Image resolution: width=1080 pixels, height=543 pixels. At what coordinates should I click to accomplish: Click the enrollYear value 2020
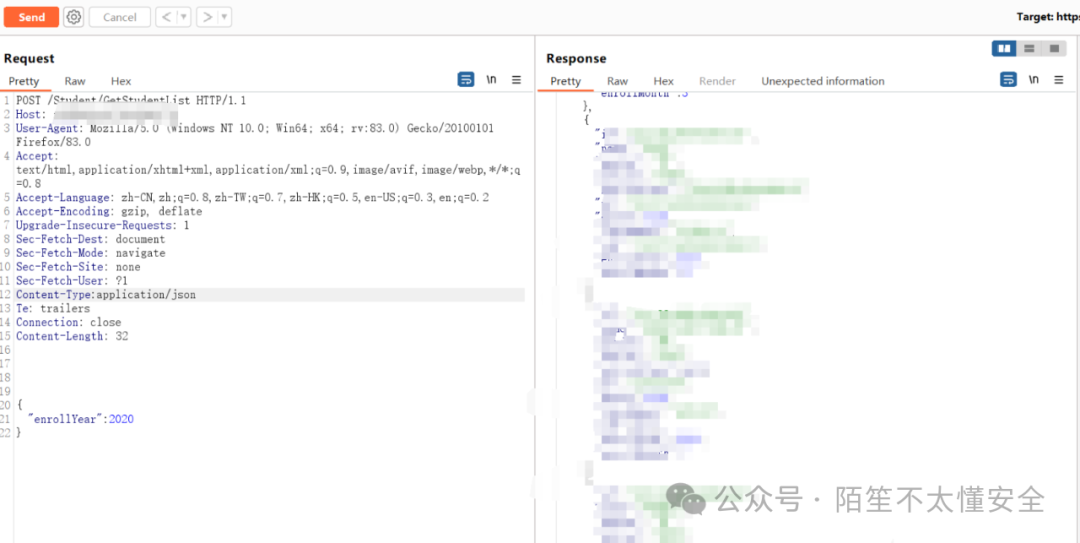click(x=121, y=419)
